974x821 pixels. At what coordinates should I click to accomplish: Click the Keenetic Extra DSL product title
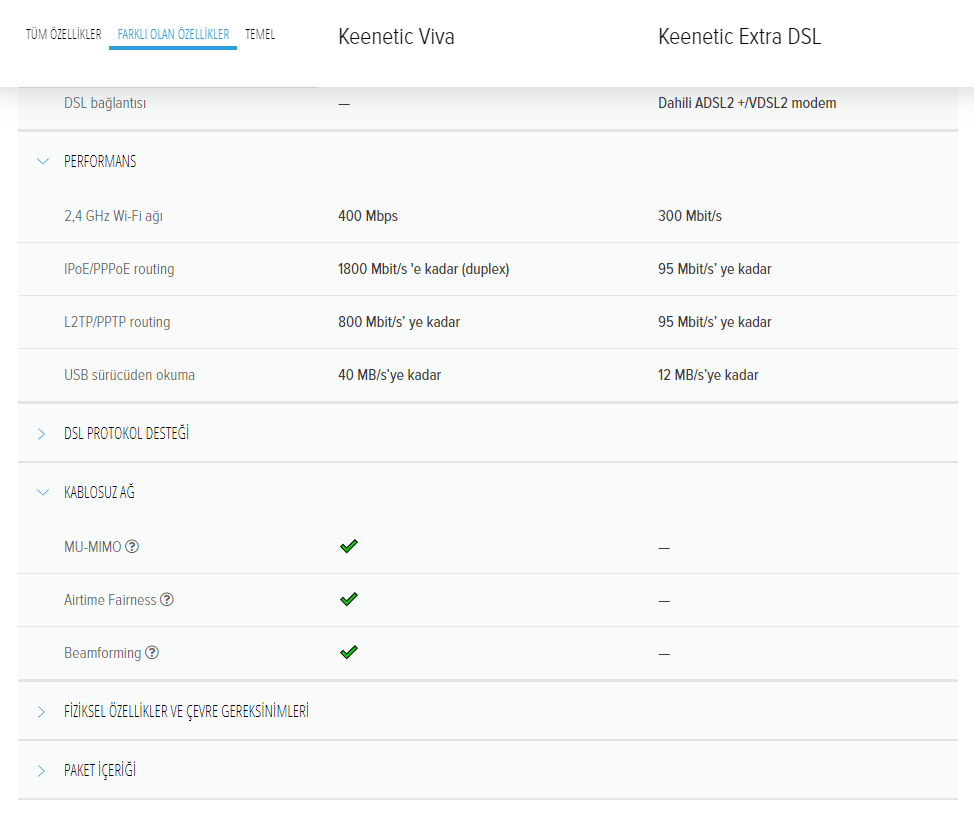coord(739,37)
